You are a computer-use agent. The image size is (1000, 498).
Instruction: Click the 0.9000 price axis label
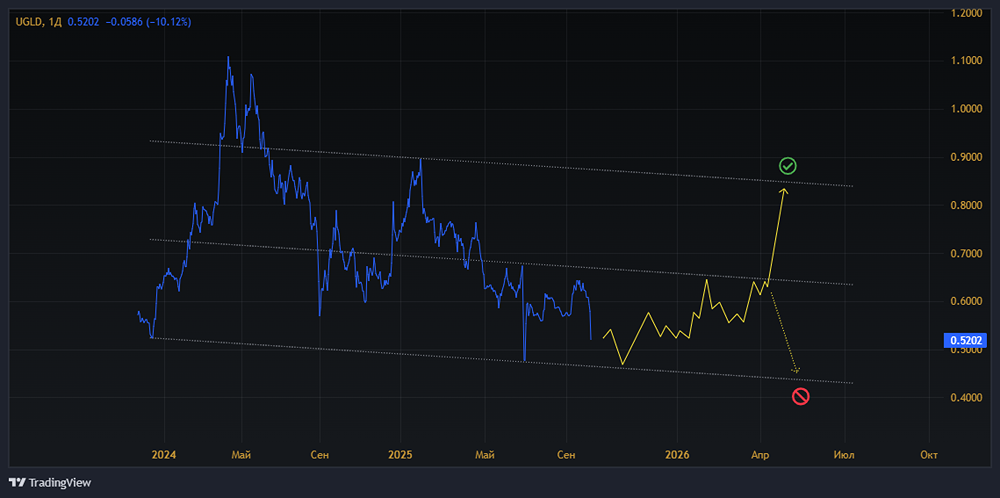964,157
